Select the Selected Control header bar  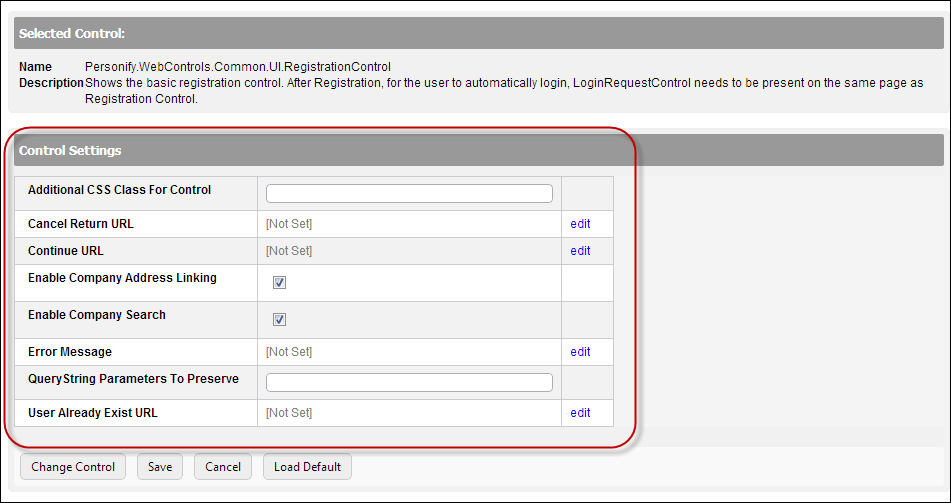pyautogui.click(x=479, y=33)
